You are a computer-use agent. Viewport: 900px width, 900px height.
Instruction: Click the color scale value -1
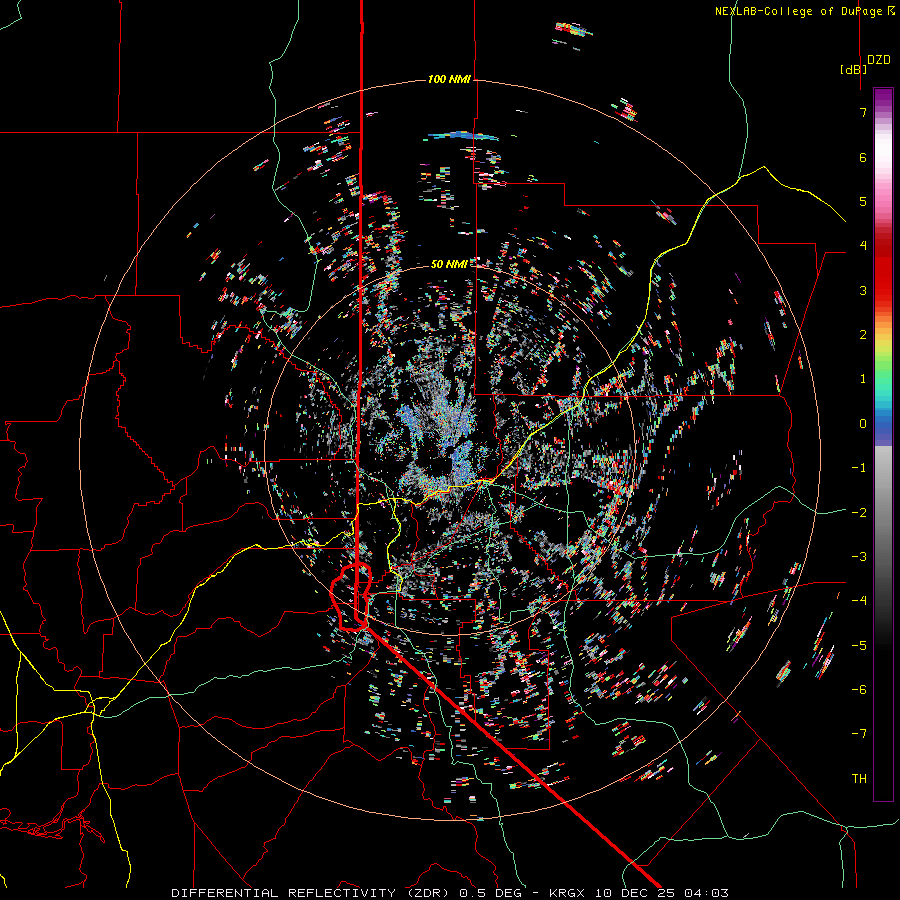[859, 468]
